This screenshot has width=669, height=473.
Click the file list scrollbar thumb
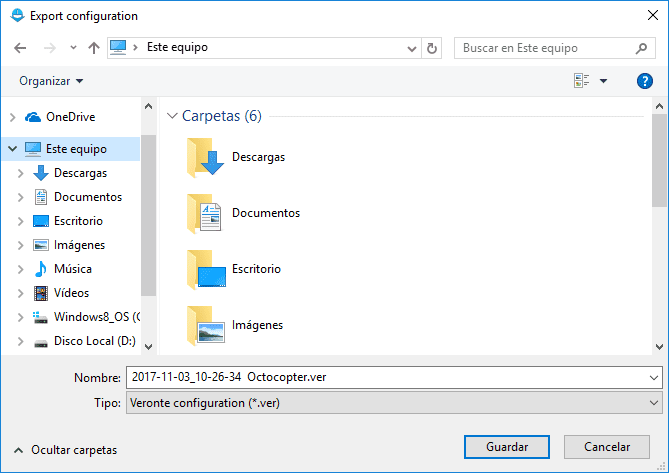point(659,160)
